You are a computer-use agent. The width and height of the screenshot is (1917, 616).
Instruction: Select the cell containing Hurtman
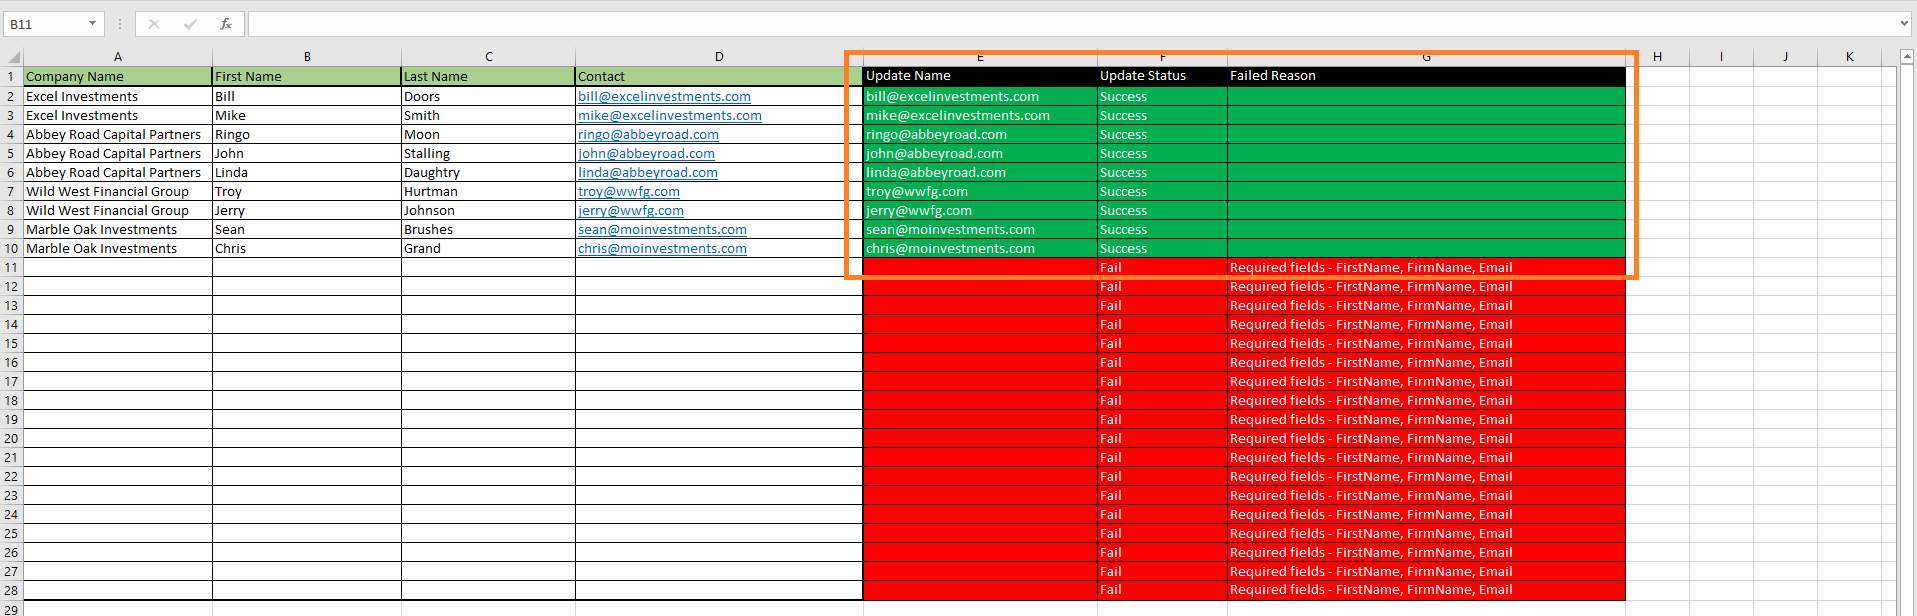click(x=488, y=191)
